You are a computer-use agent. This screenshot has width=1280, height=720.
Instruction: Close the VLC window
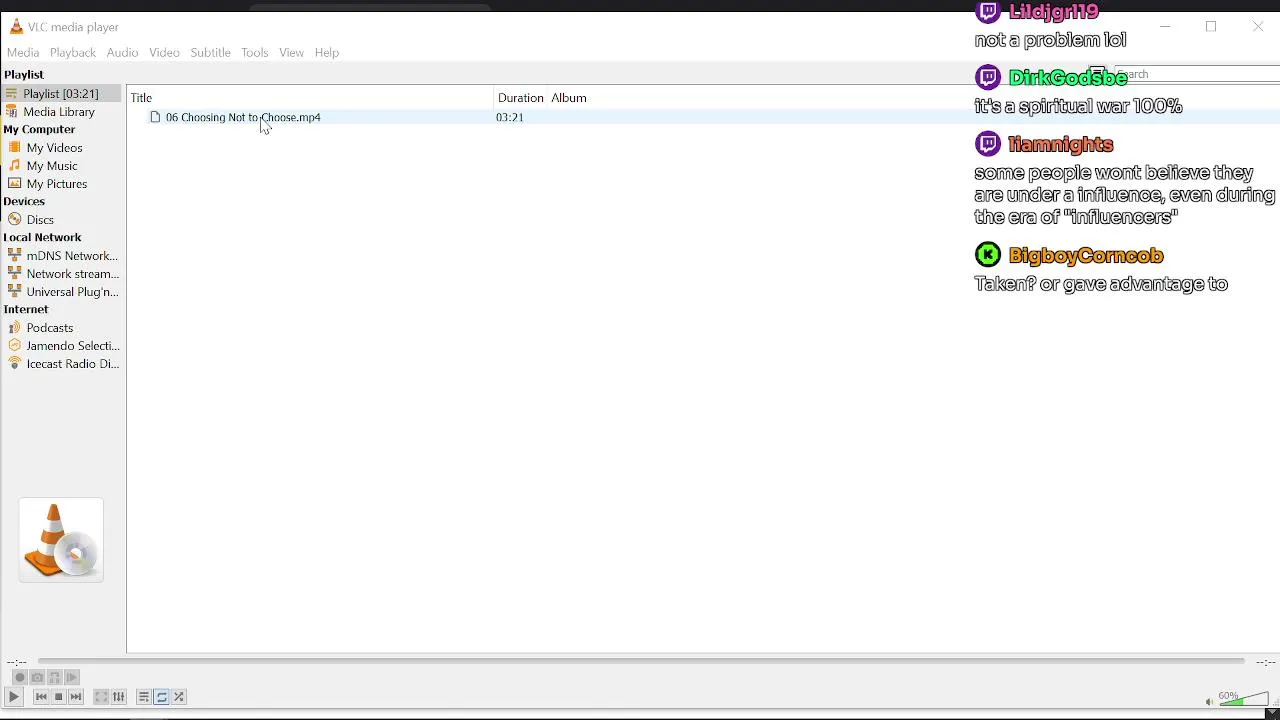(1258, 27)
